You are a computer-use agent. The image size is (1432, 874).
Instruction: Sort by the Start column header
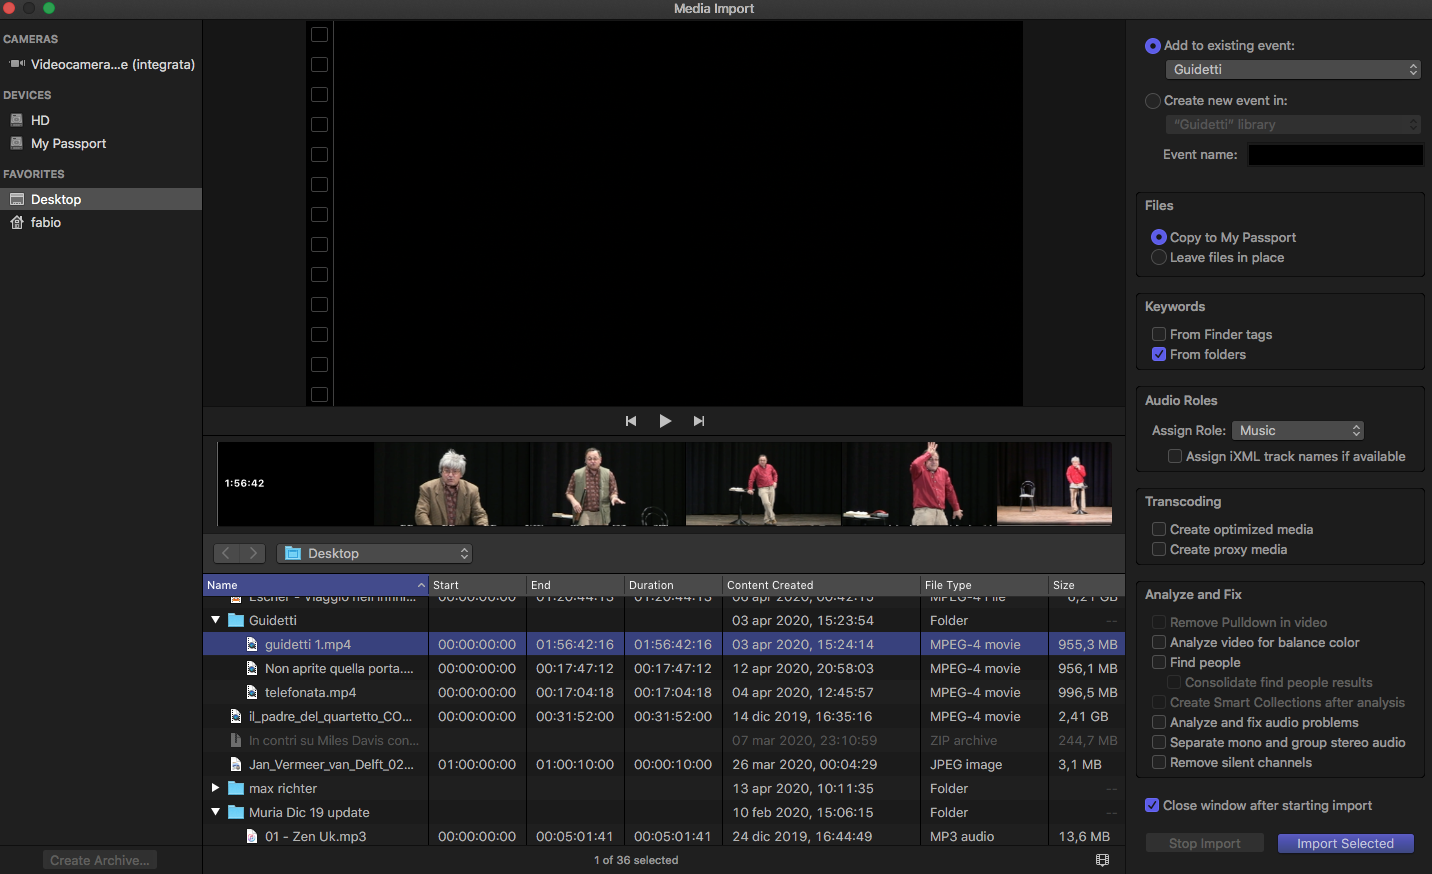pos(478,585)
